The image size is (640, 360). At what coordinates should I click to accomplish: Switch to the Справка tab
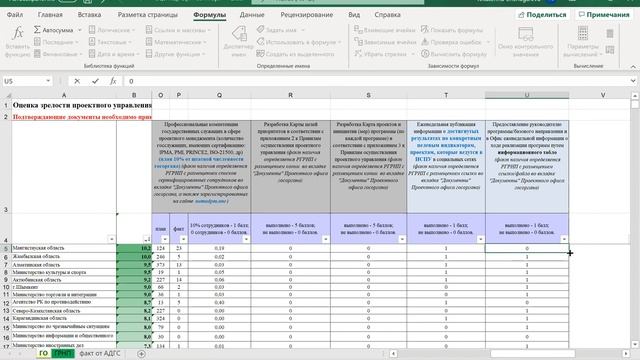point(387,15)
